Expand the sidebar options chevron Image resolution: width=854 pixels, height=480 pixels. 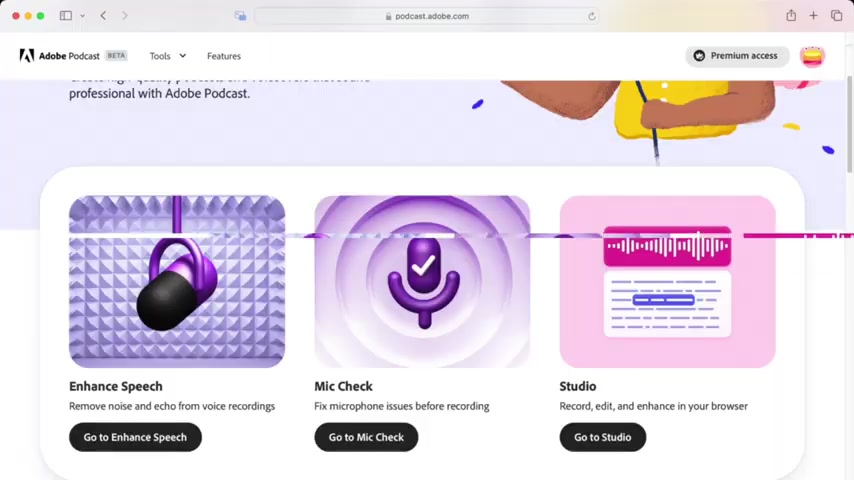click(x=82, y=16)
